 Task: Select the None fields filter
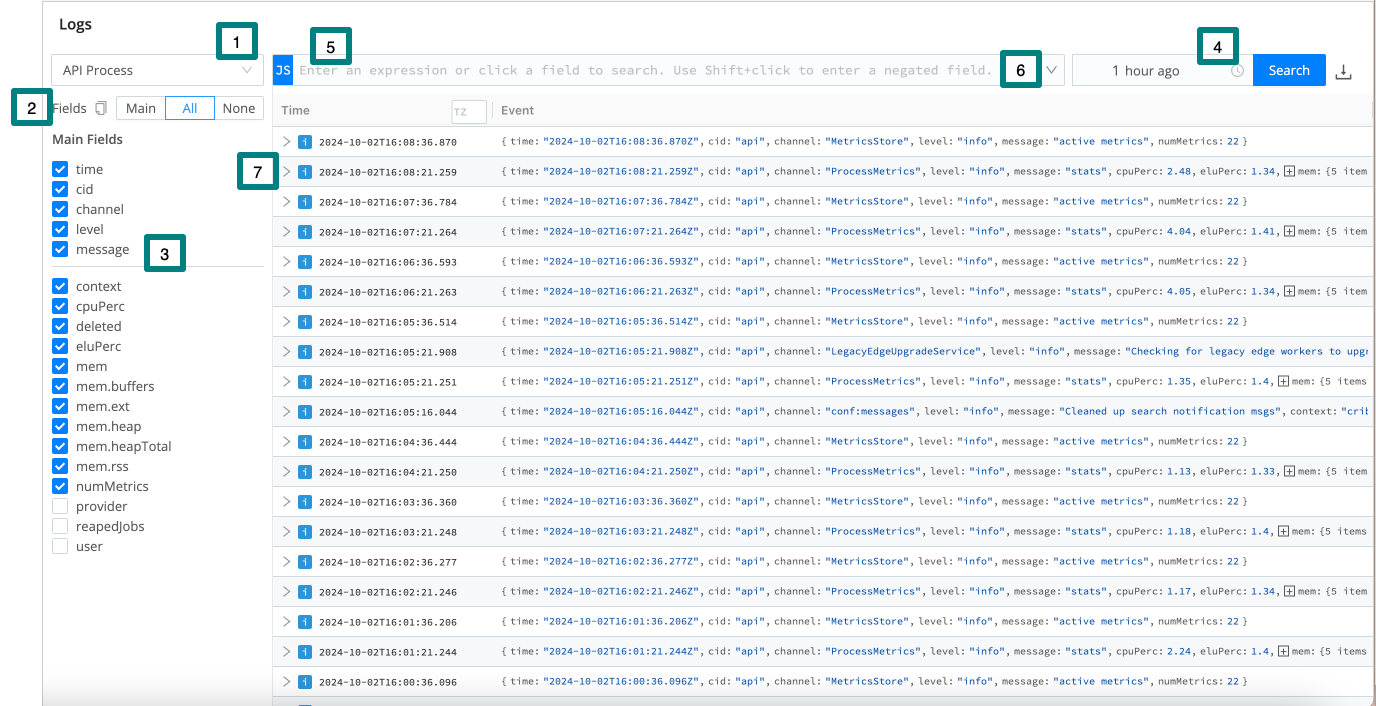pyautogui.click(x=239, y=107)
